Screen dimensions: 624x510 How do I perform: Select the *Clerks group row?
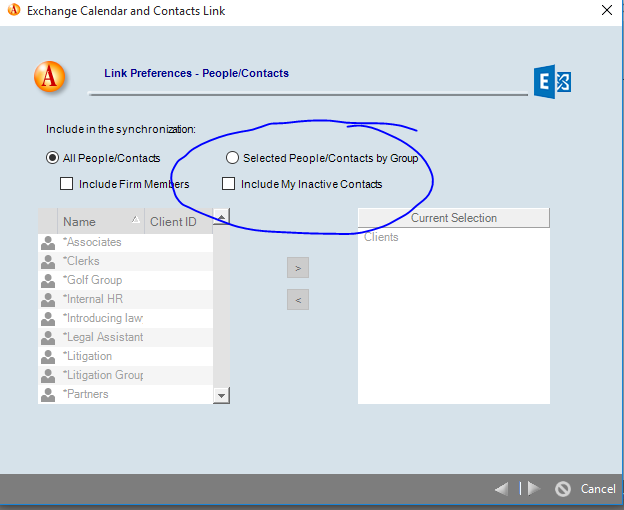(x=126, y=261)
